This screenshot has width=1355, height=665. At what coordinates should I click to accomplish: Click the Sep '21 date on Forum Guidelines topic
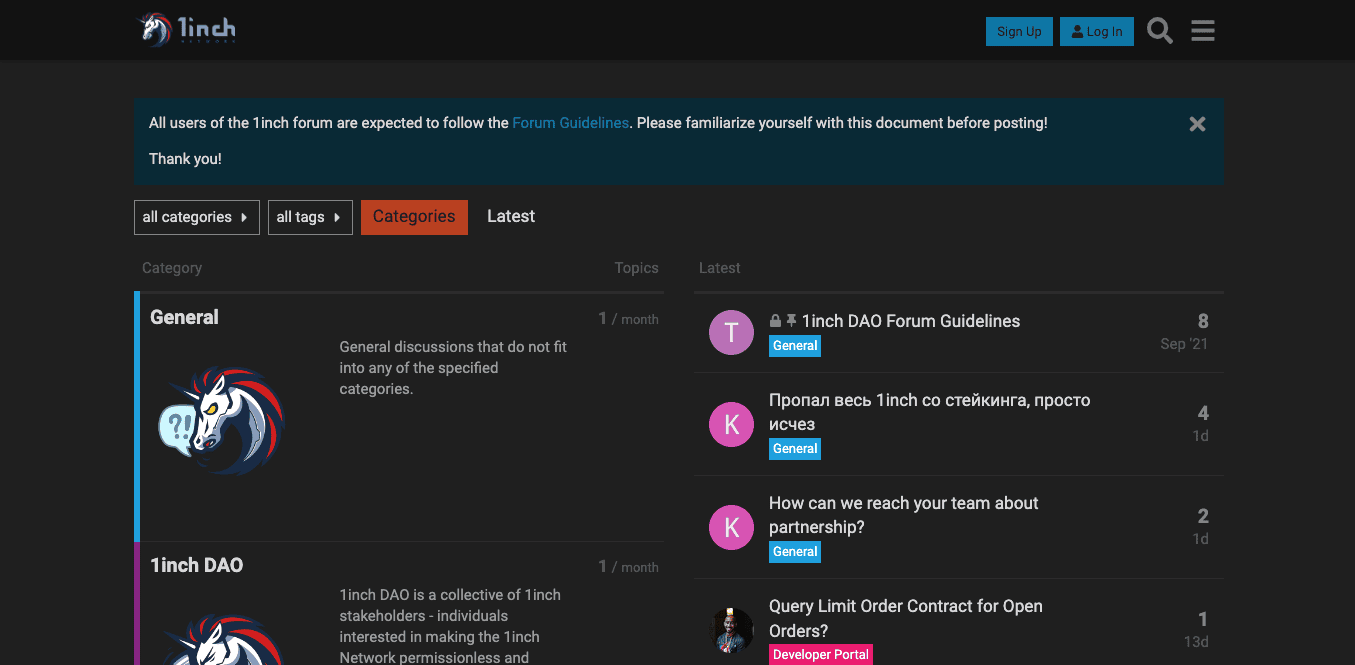(x=1184, y=344)
